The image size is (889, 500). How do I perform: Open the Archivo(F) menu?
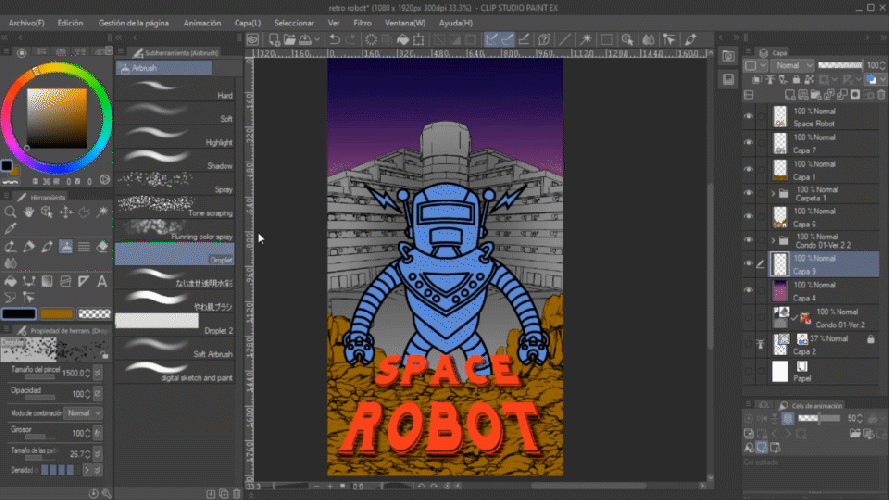(26, 23)
